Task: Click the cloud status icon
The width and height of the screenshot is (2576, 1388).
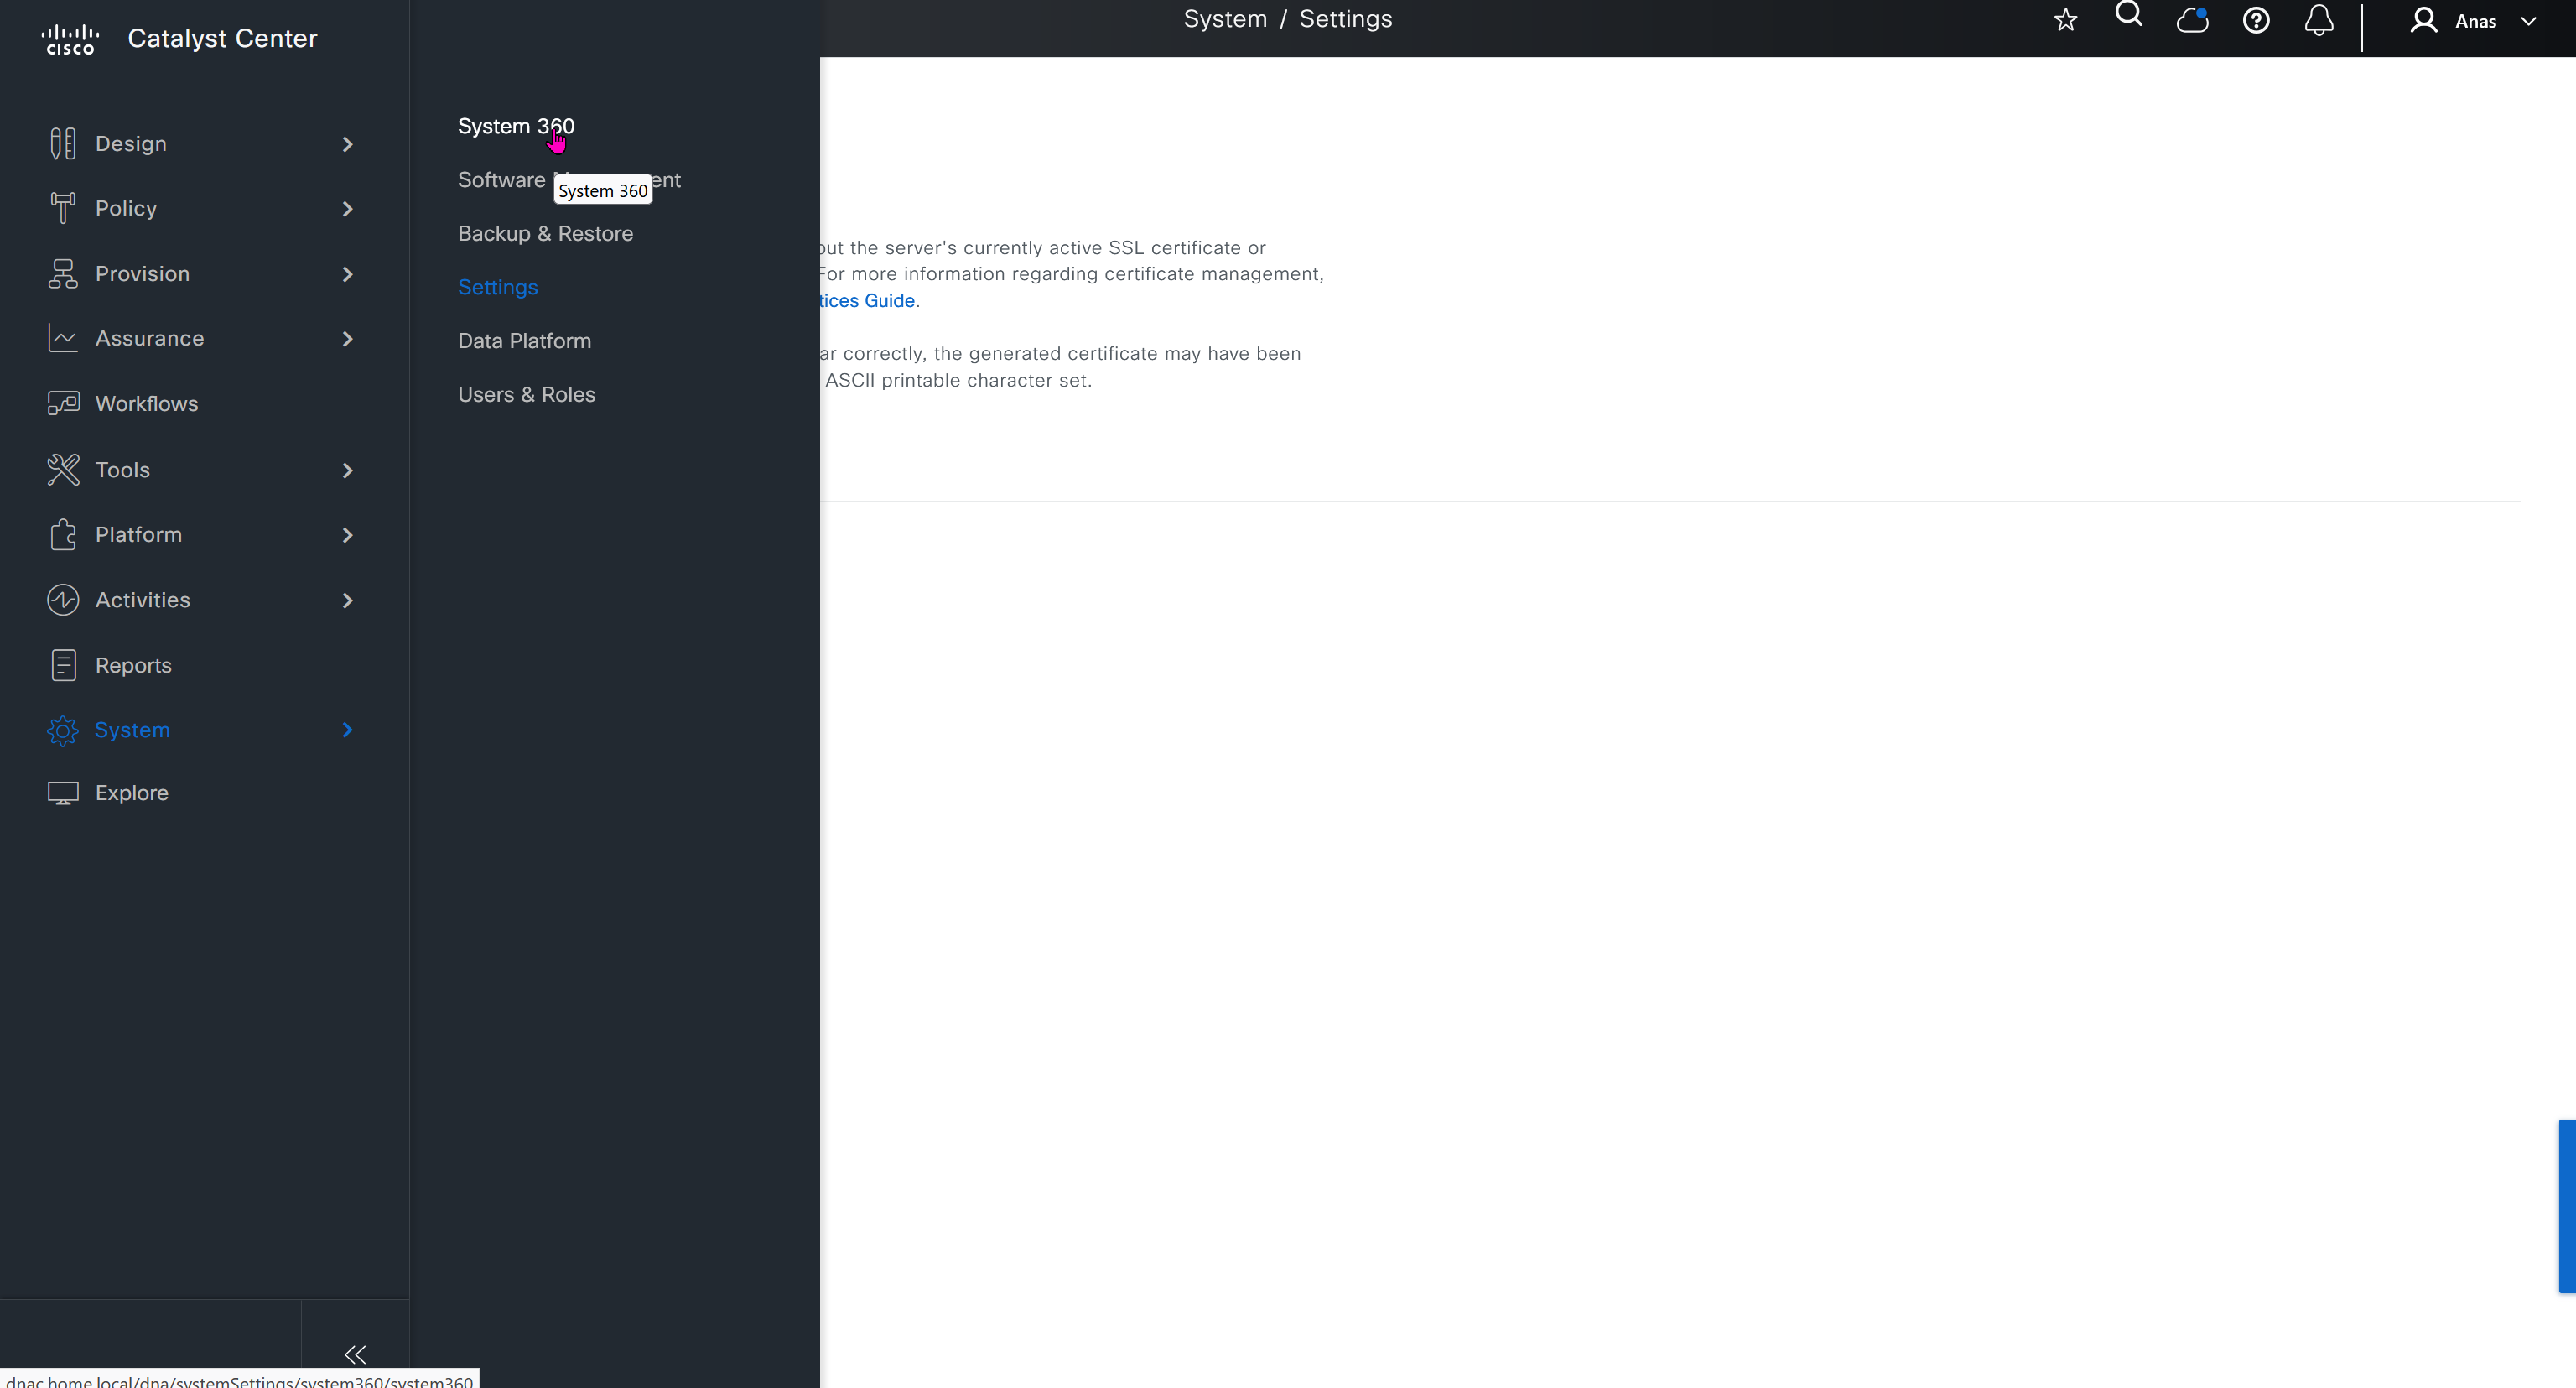Action: point(2192,20)
